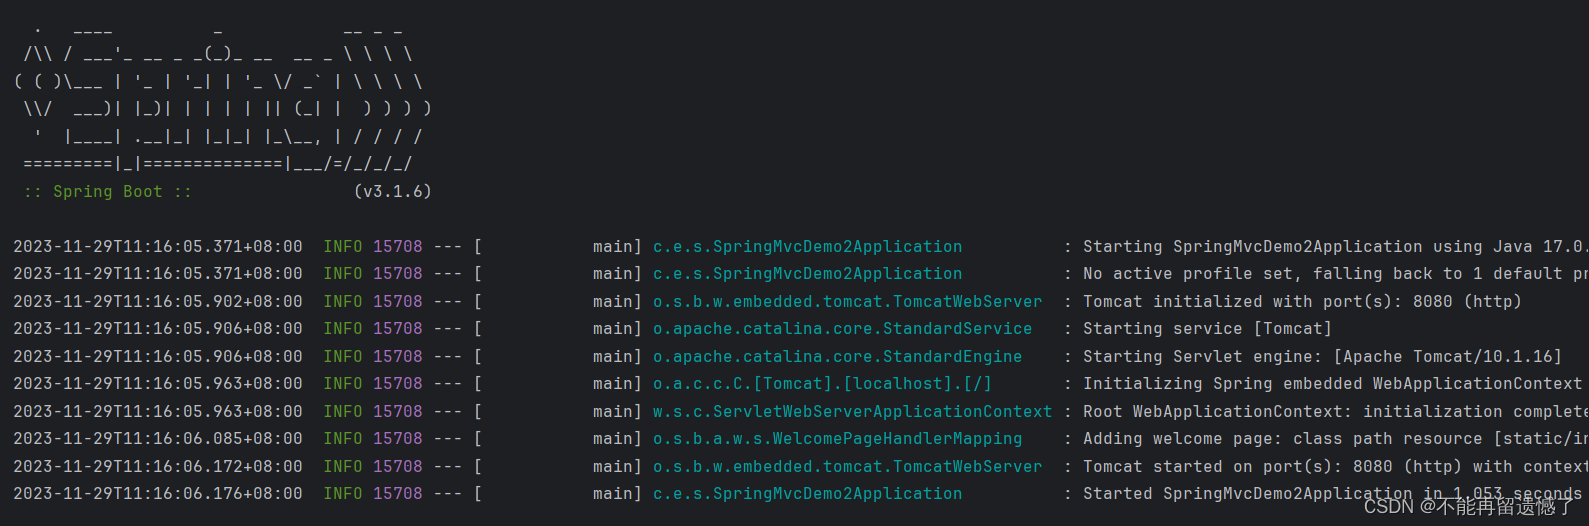Click timestamp 2023-11-29T11:16:05.902+08:00
Viewport: 1589px width, 526px height.
[158, 302]
